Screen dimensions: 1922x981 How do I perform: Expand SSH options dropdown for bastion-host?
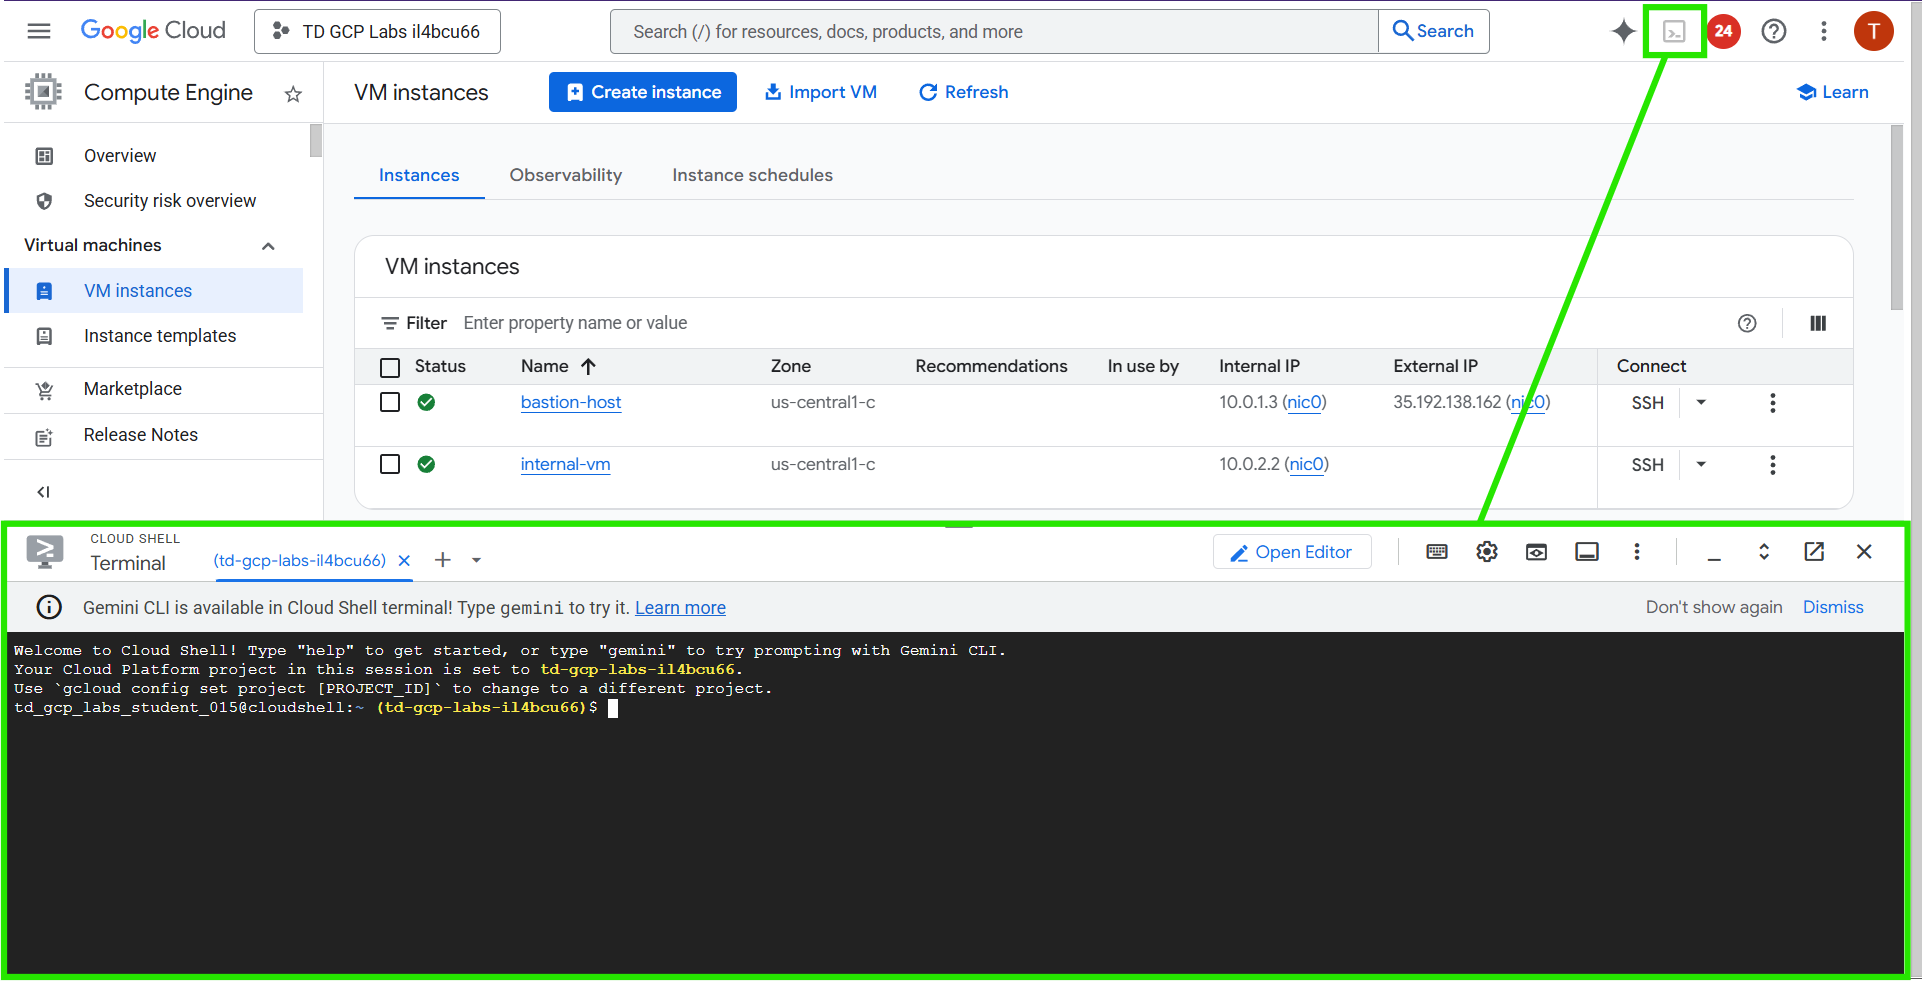point(1701,403)
